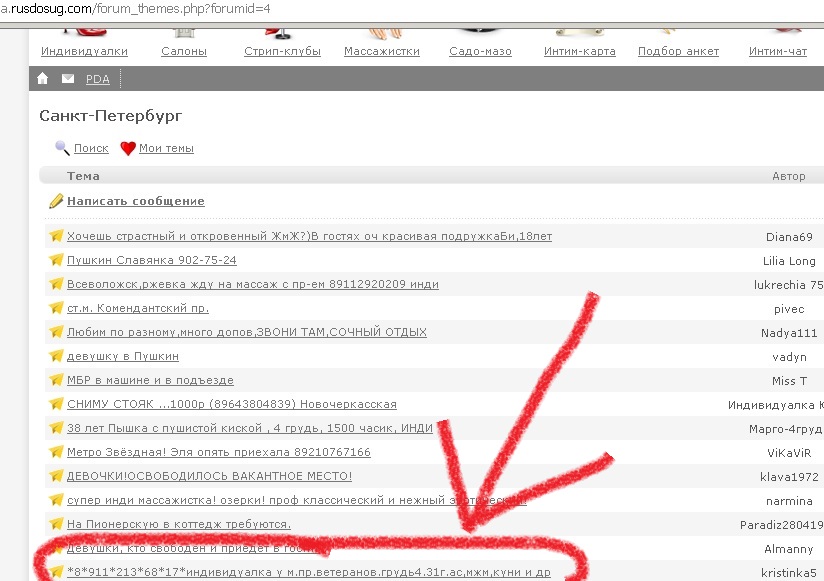Open the PDA version link
The width and height of the screenshot is (824, 581).
click(97, 79)
